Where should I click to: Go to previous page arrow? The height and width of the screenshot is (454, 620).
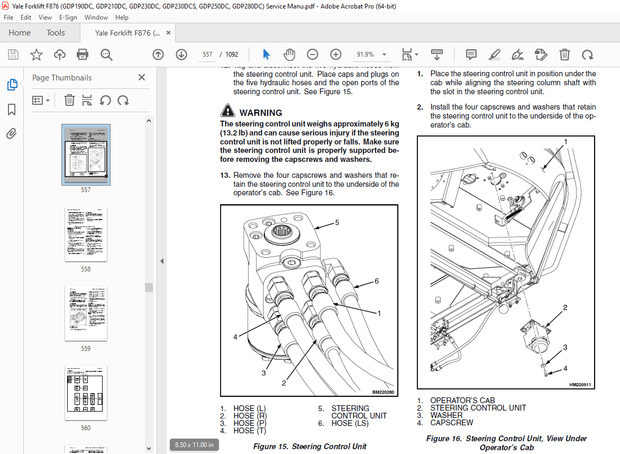[158, 55]
